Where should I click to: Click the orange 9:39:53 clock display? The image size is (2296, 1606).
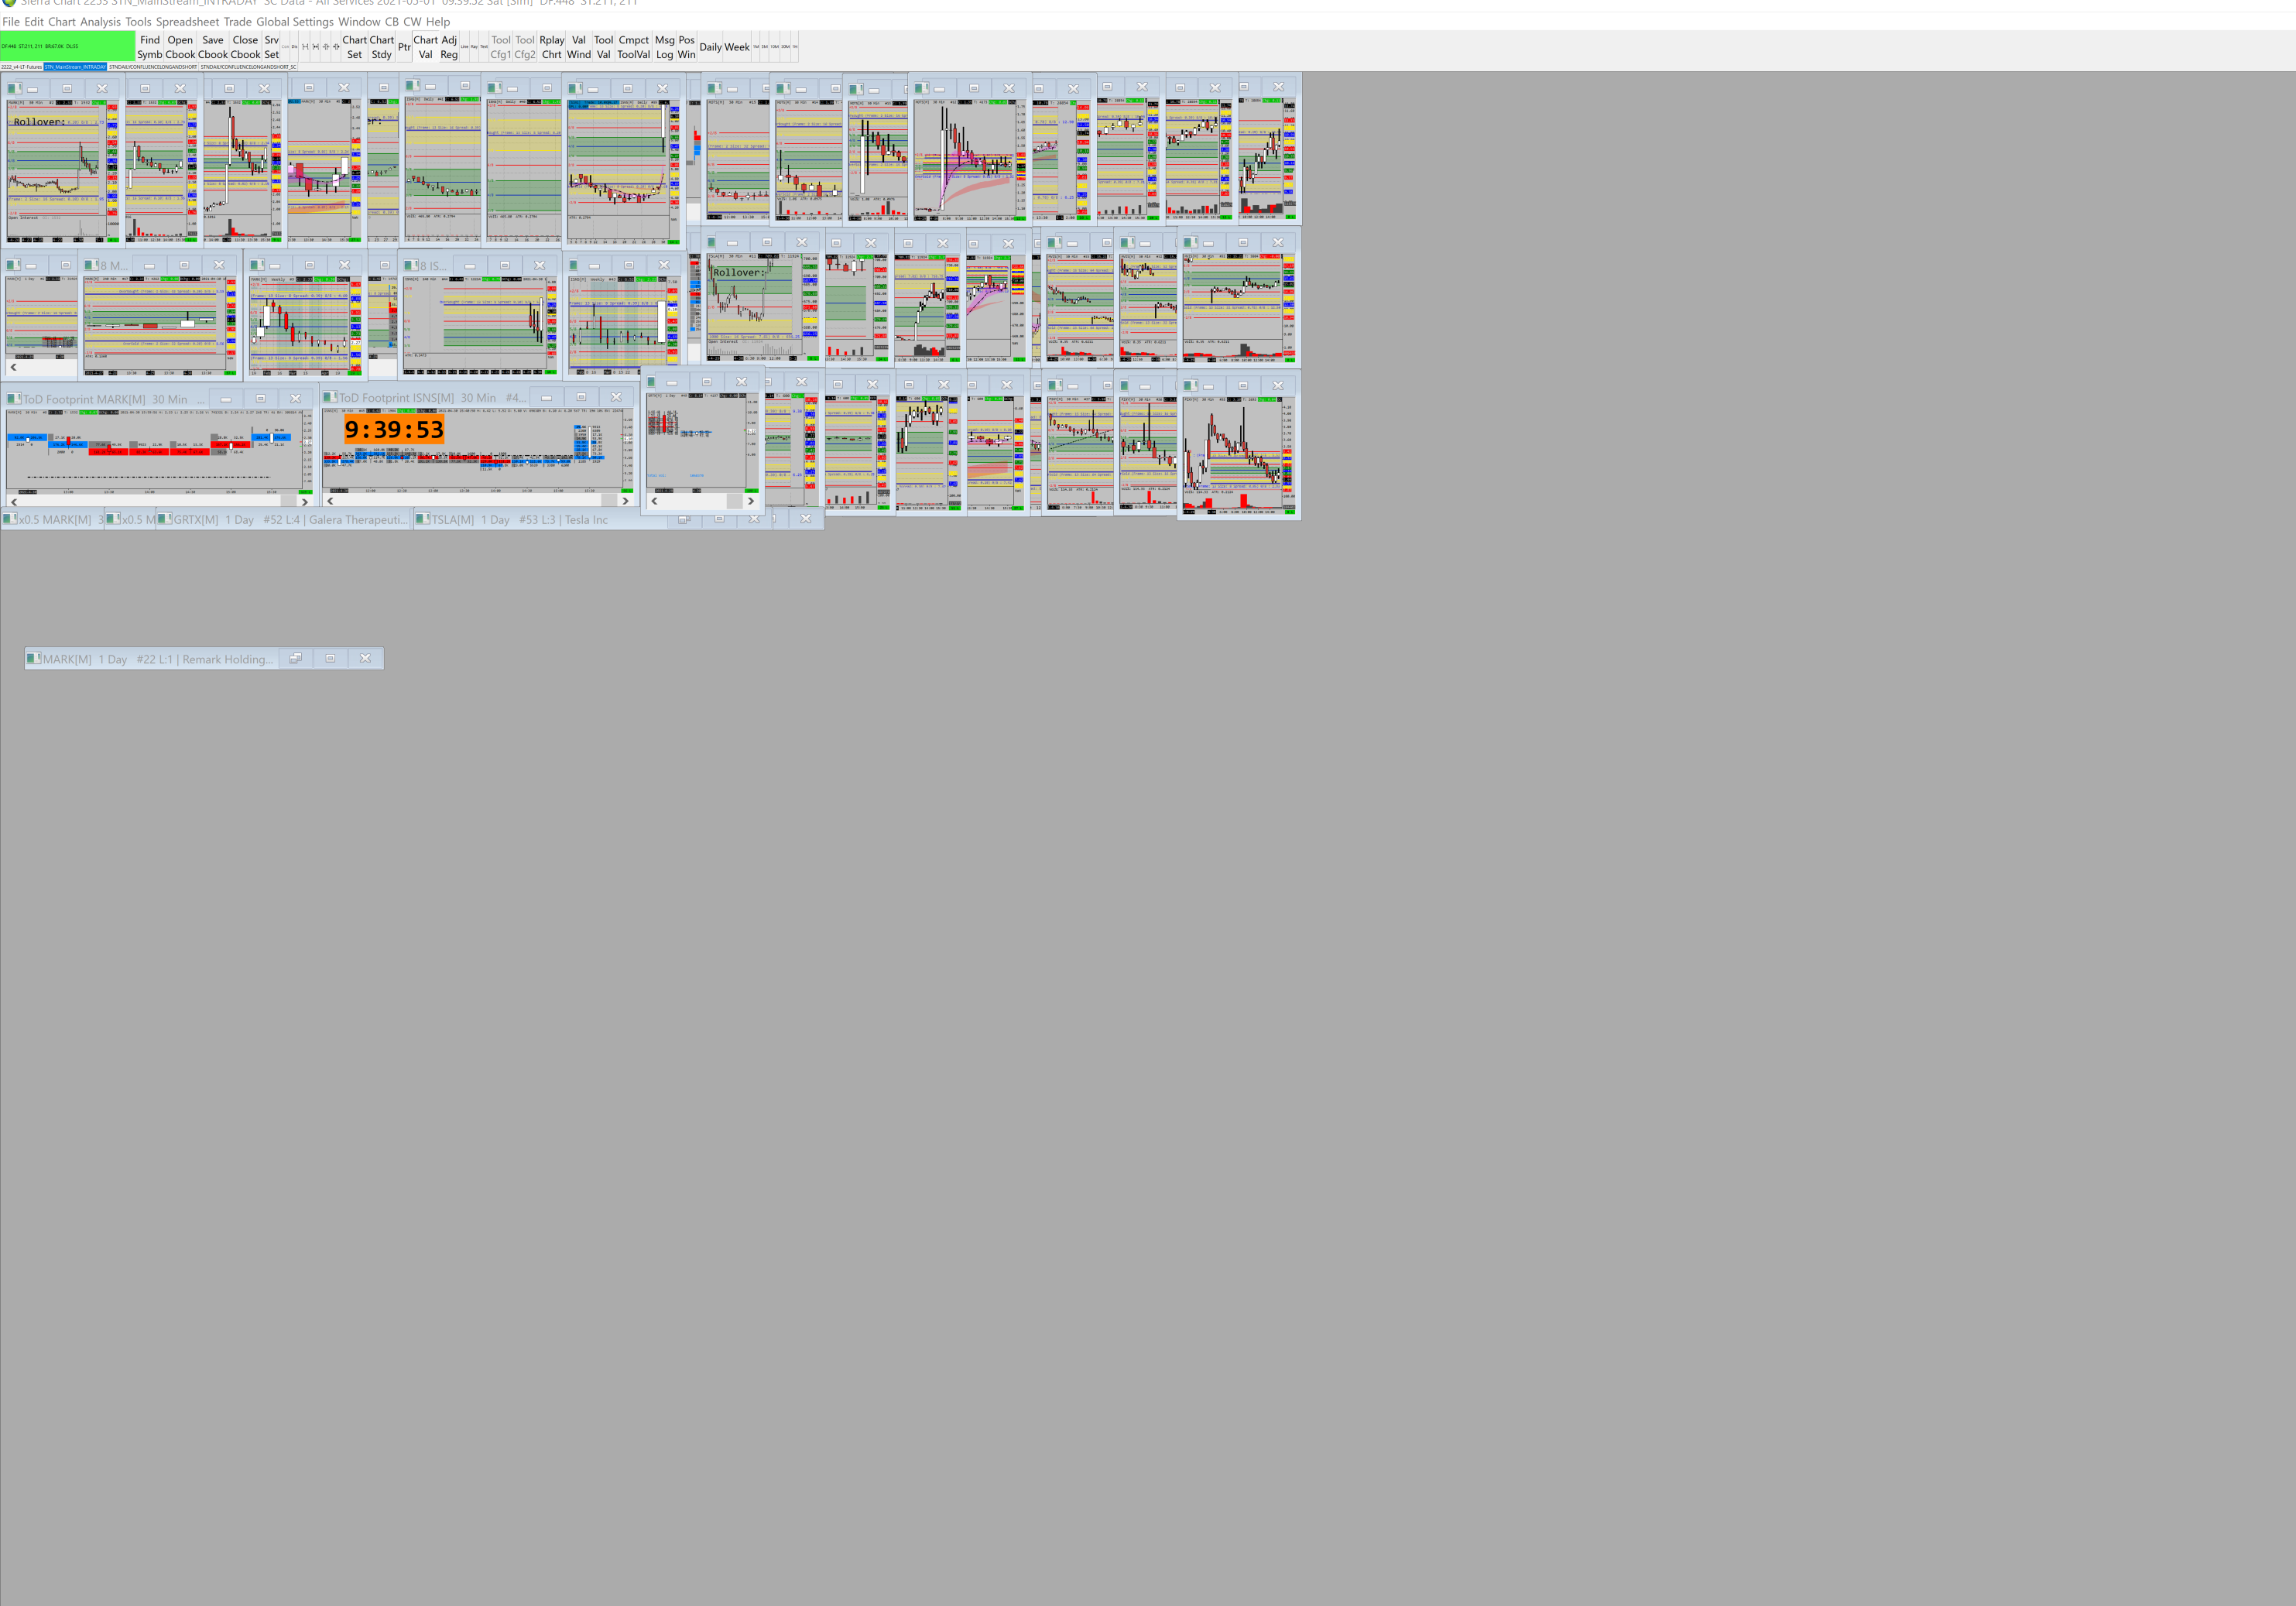394,430
